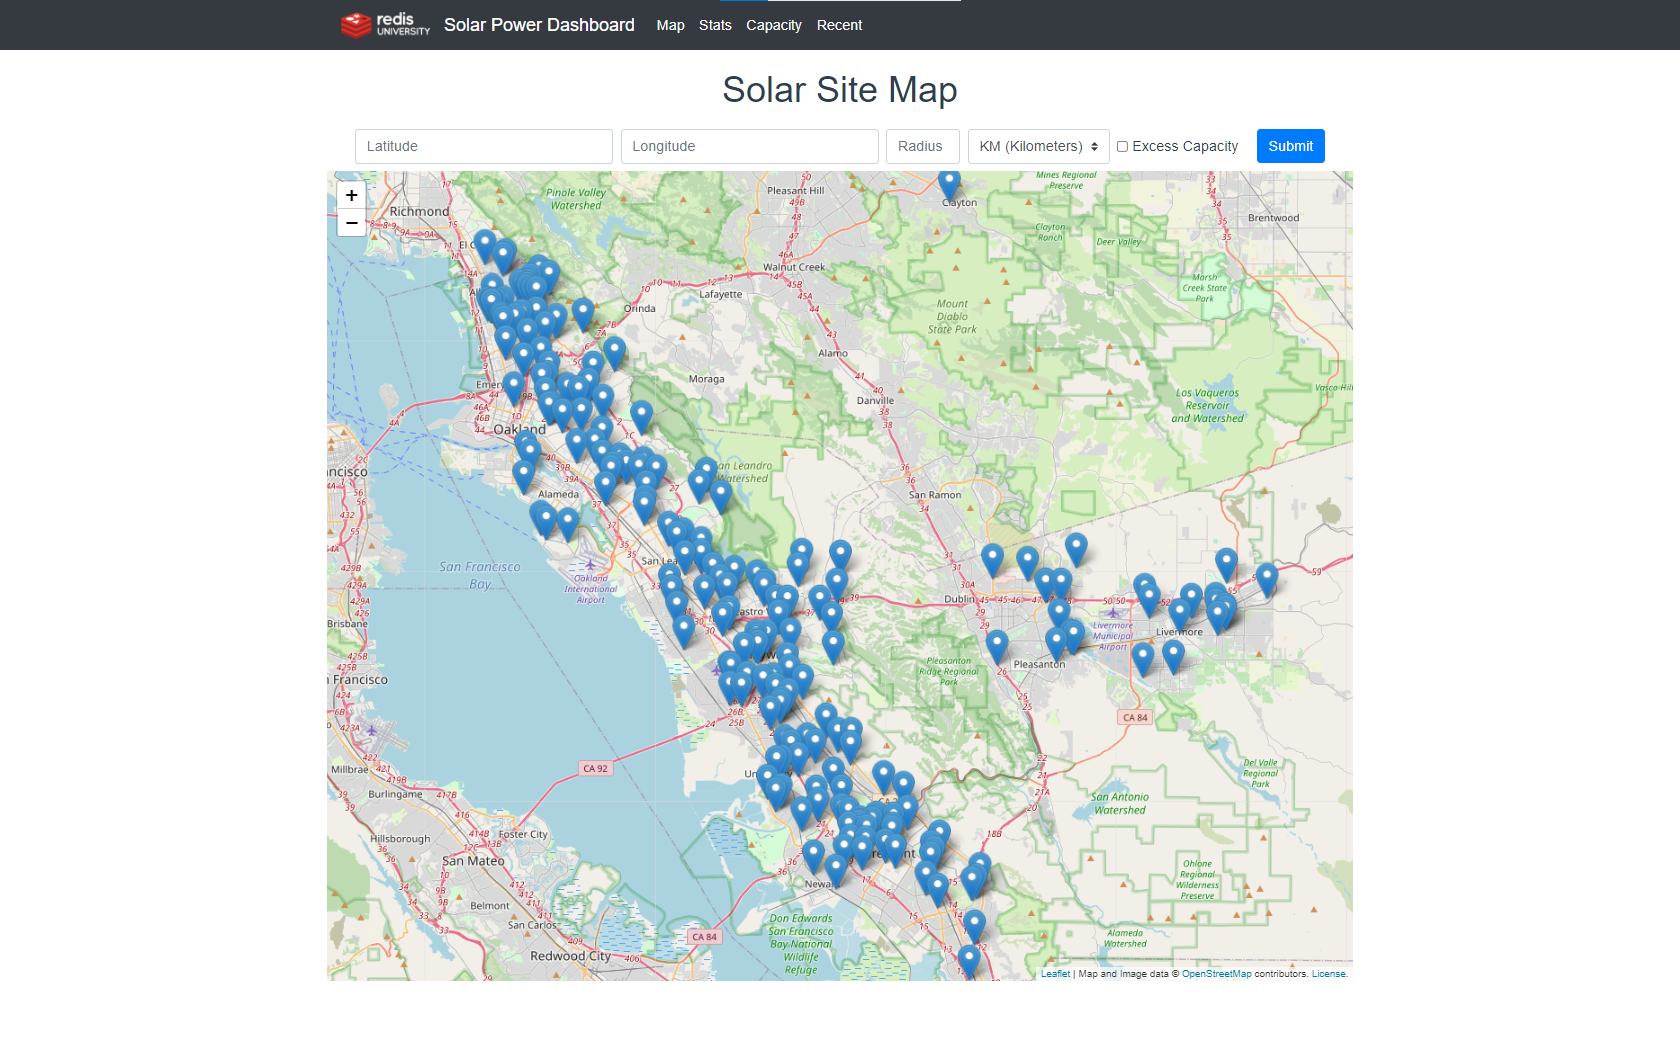This screenshot has width=1680, height=1050.
Task: Select the marker above Dublin label
Action: pyautogui.click(x=992, y=559)
